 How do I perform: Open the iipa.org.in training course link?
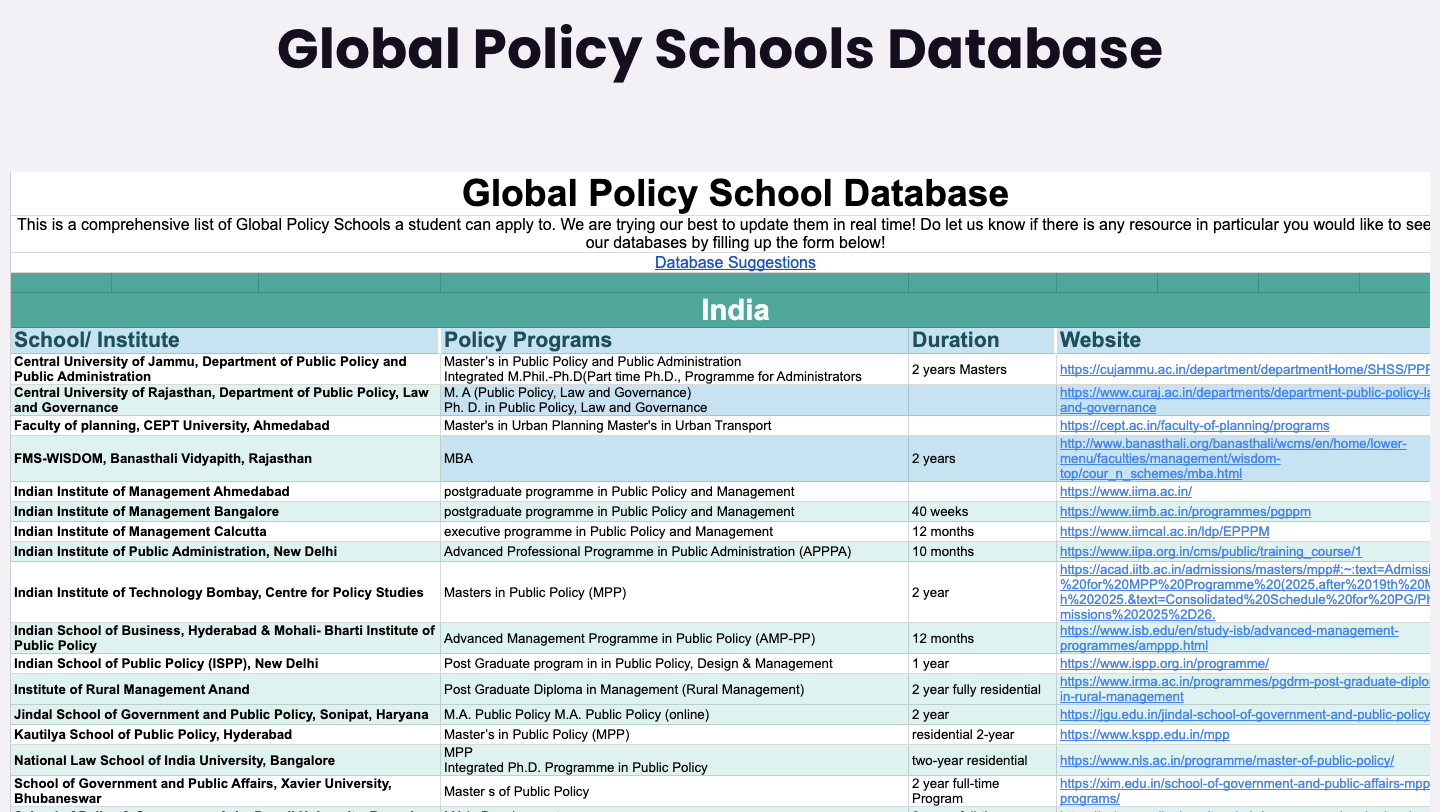[1211, 551]
